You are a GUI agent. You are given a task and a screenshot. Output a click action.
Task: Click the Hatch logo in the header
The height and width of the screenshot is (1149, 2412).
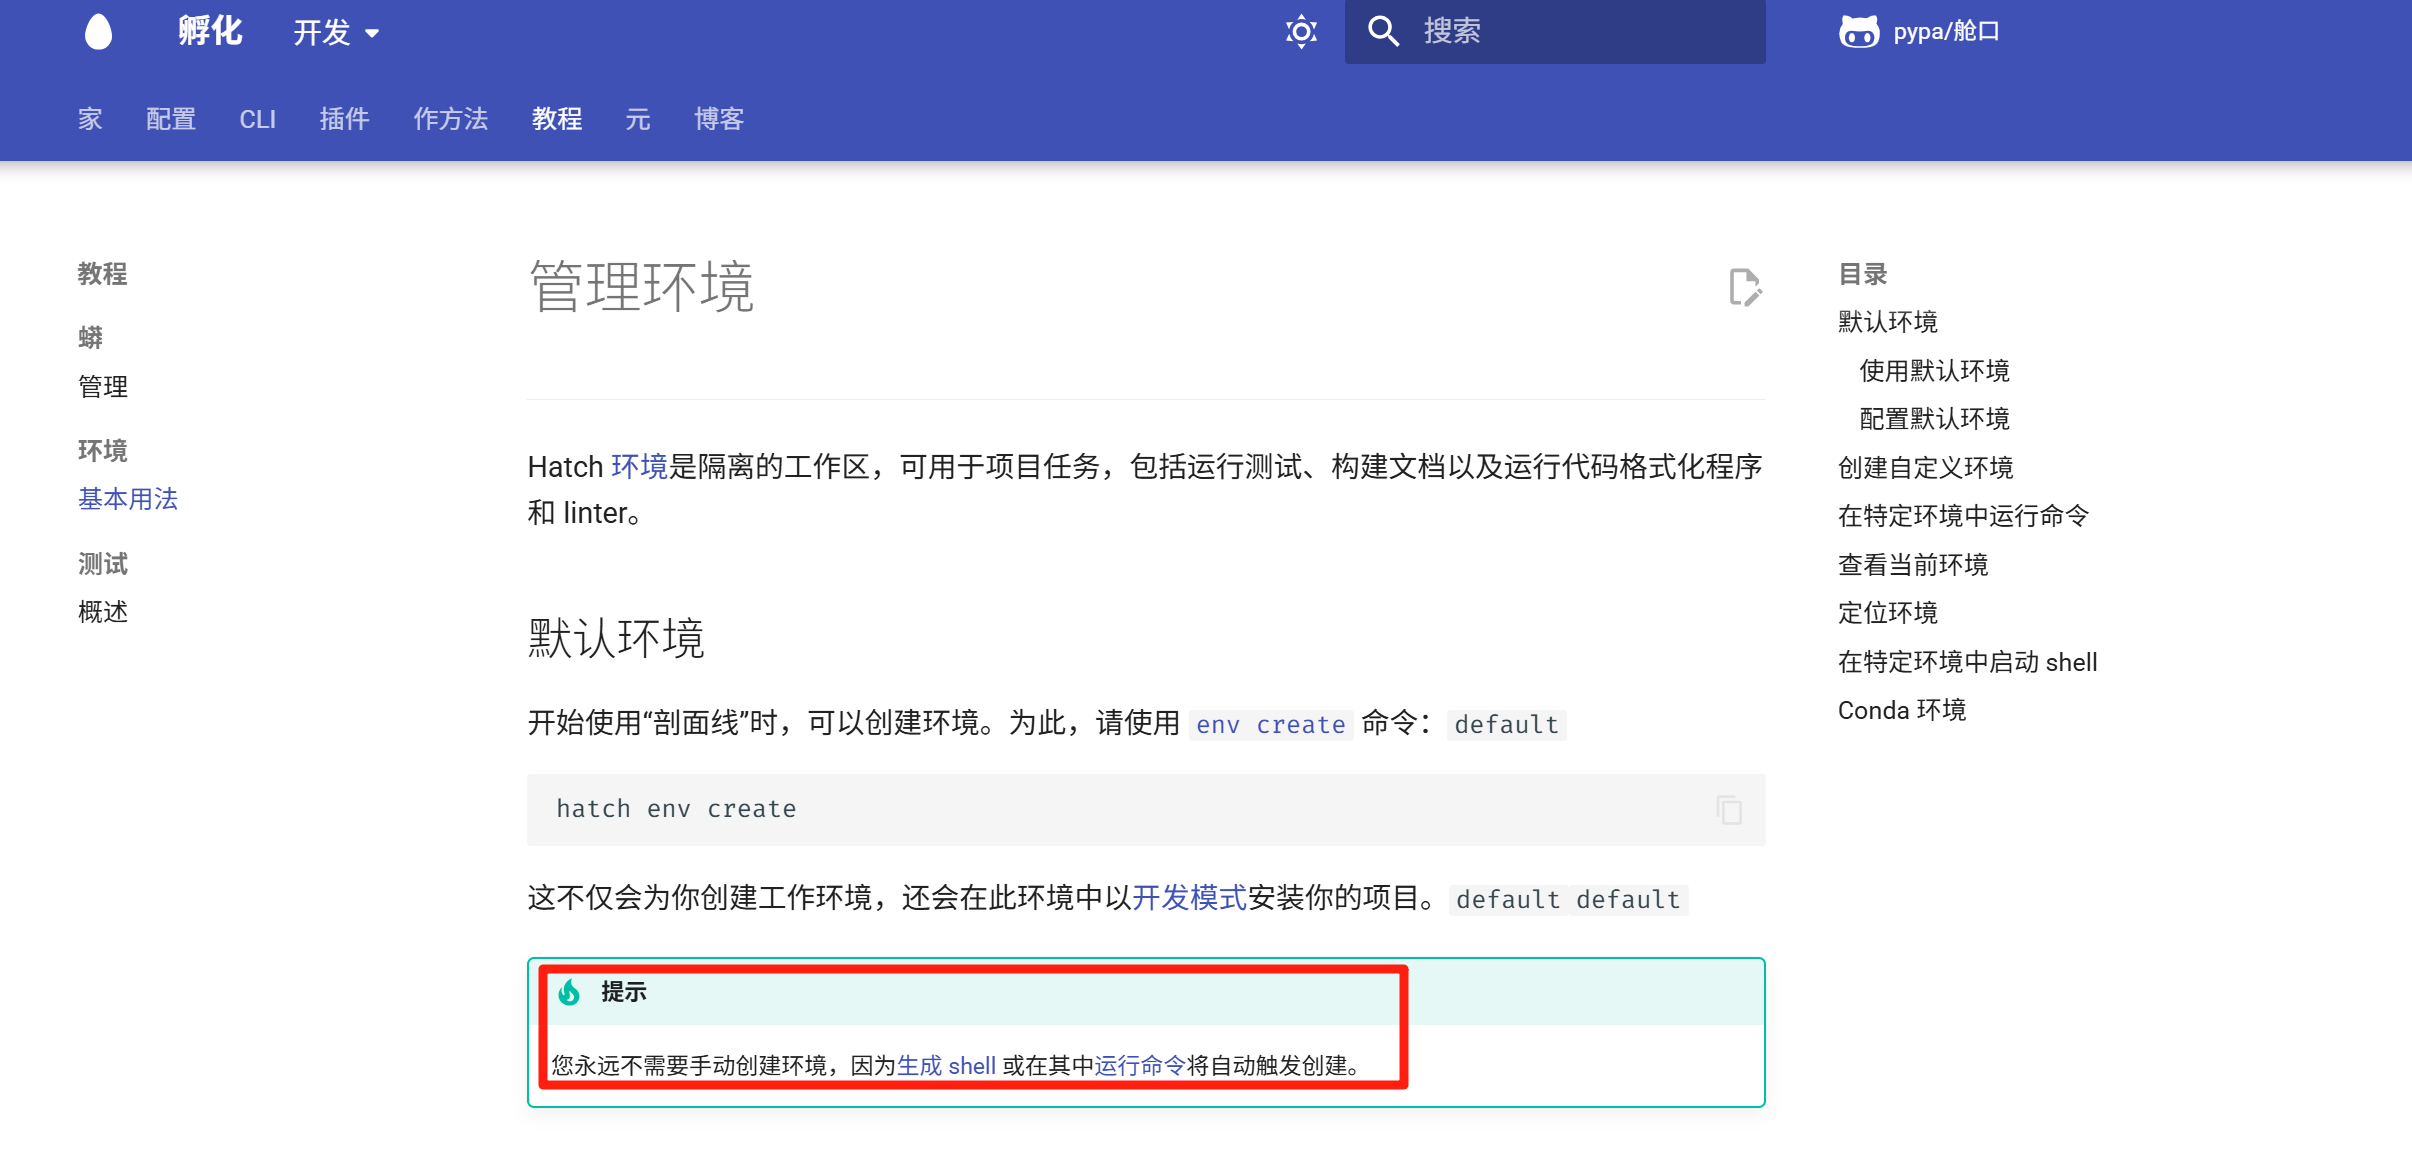point(97,31)
